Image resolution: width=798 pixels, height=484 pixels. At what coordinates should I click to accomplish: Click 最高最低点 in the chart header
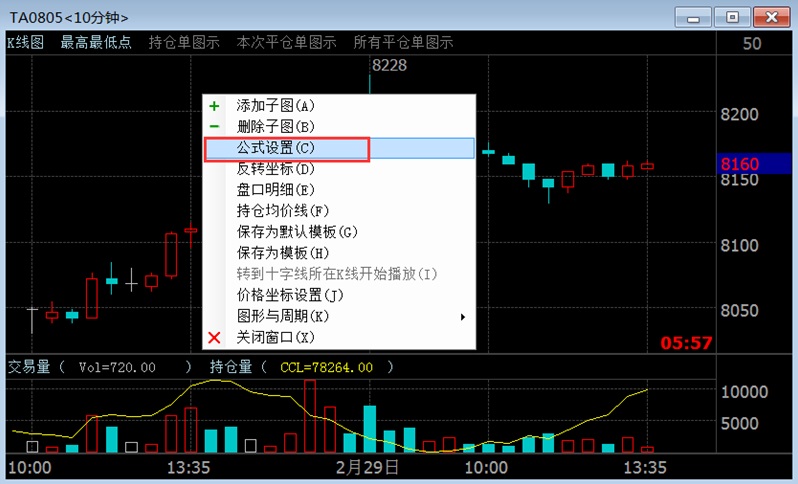tap(96, 42)
